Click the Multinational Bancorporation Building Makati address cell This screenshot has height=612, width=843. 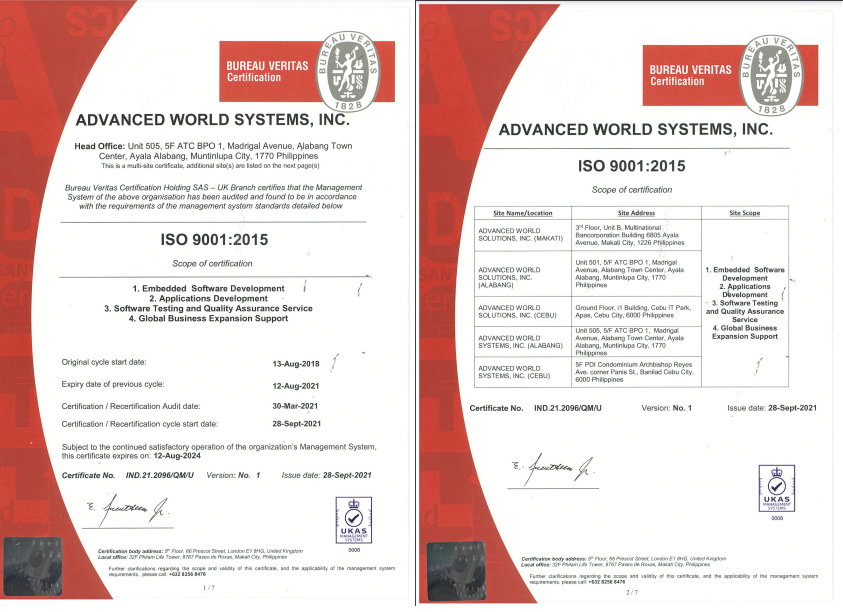point(637,235)
